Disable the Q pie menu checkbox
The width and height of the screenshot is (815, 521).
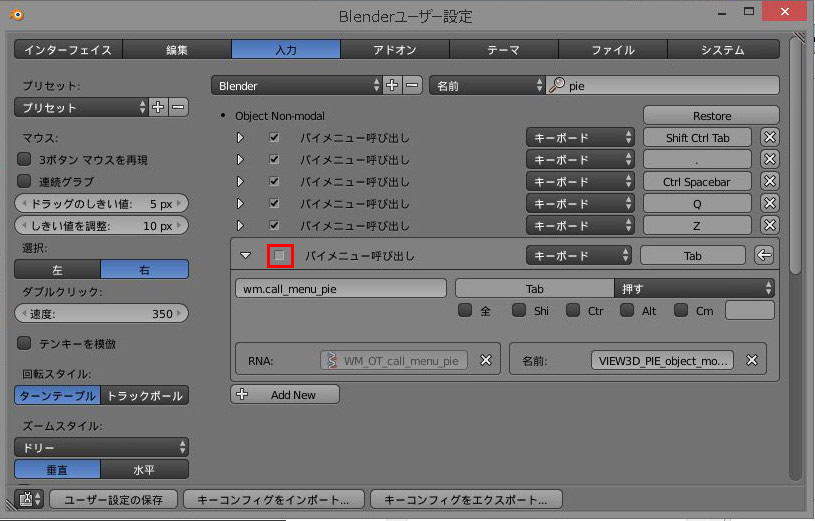tap(274, 203)
